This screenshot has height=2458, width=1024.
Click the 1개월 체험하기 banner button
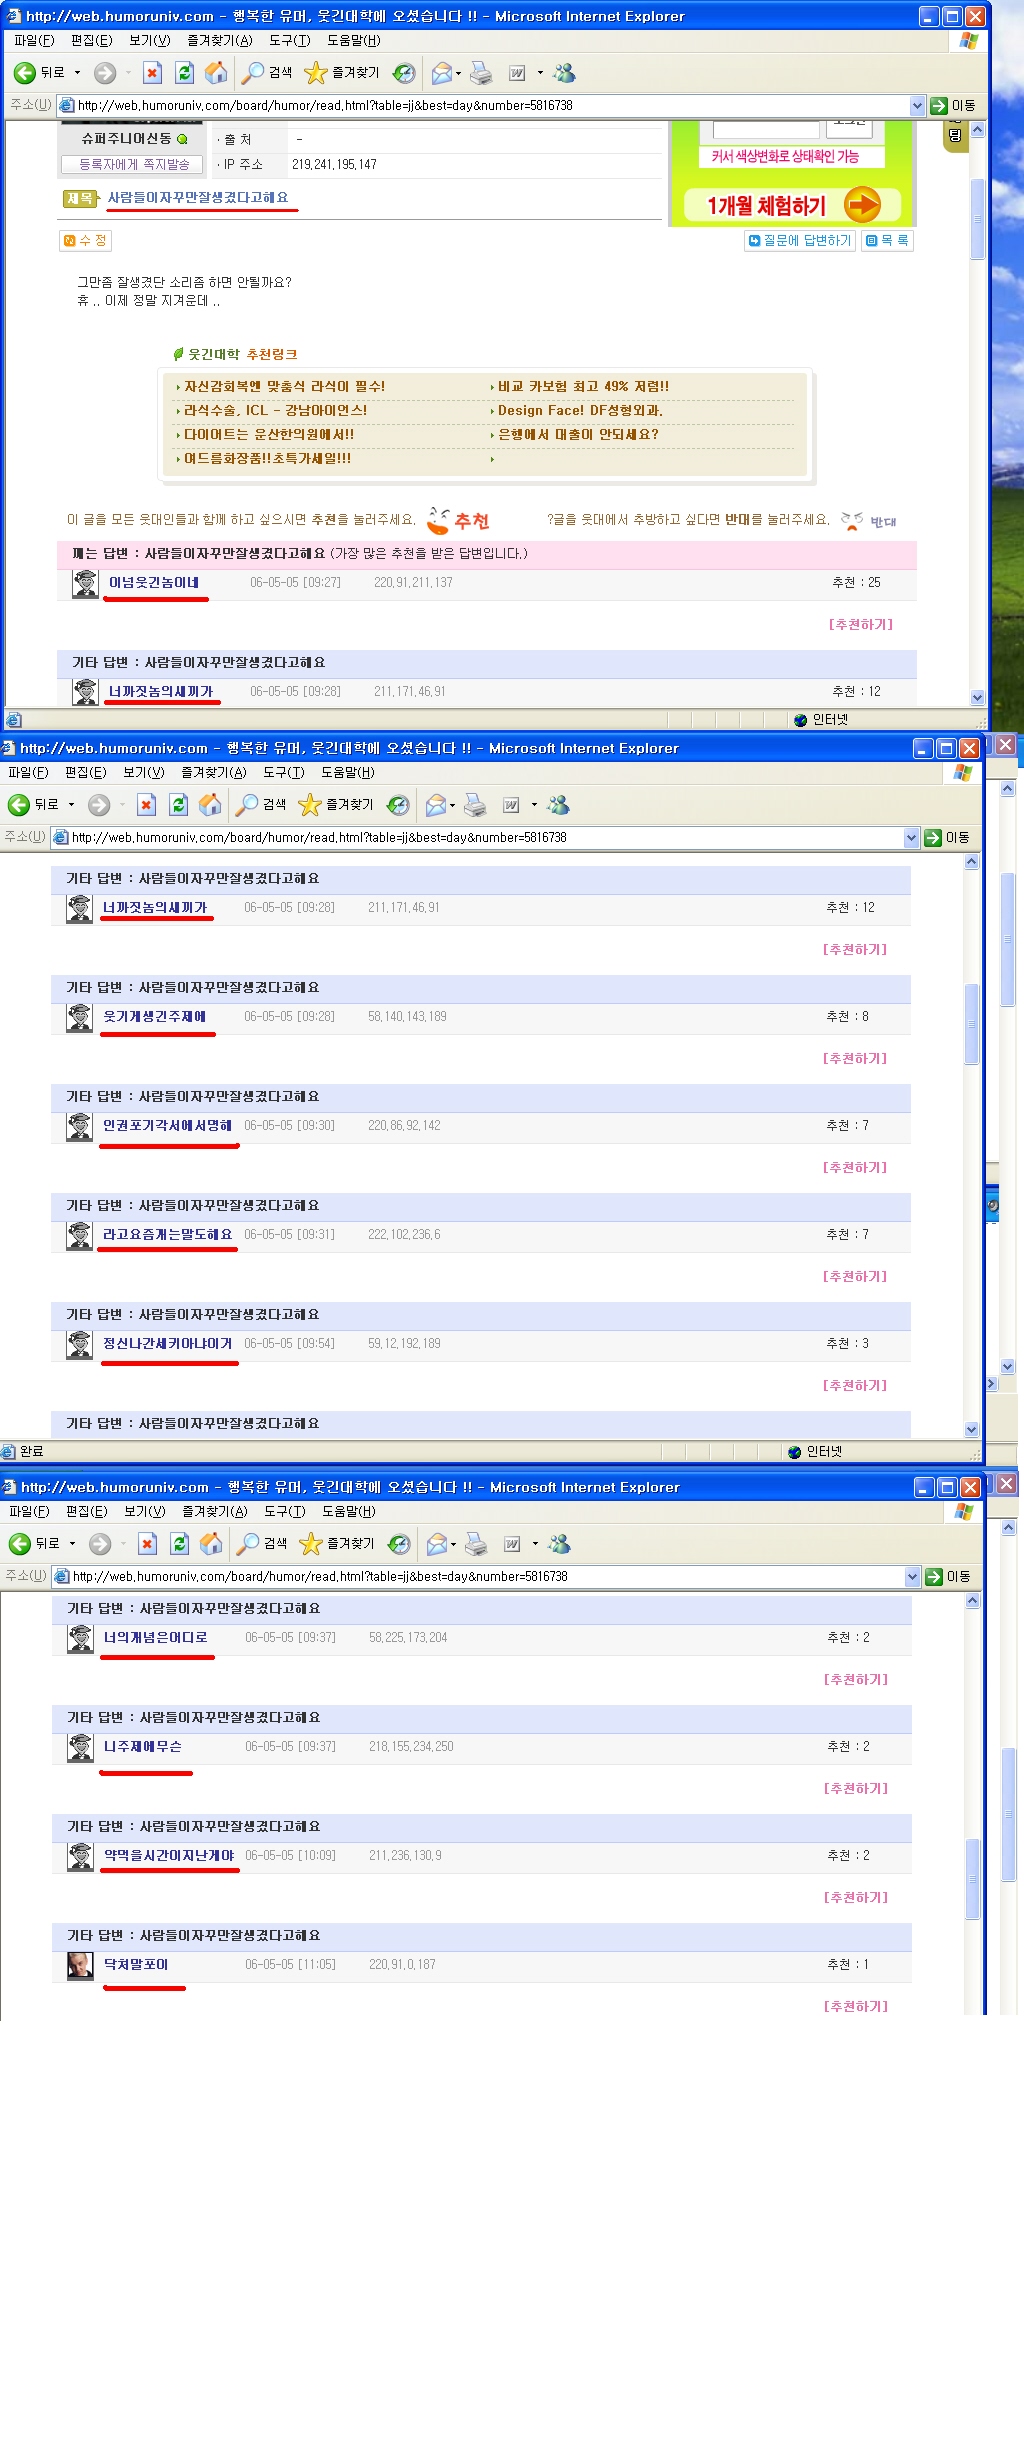792,205
